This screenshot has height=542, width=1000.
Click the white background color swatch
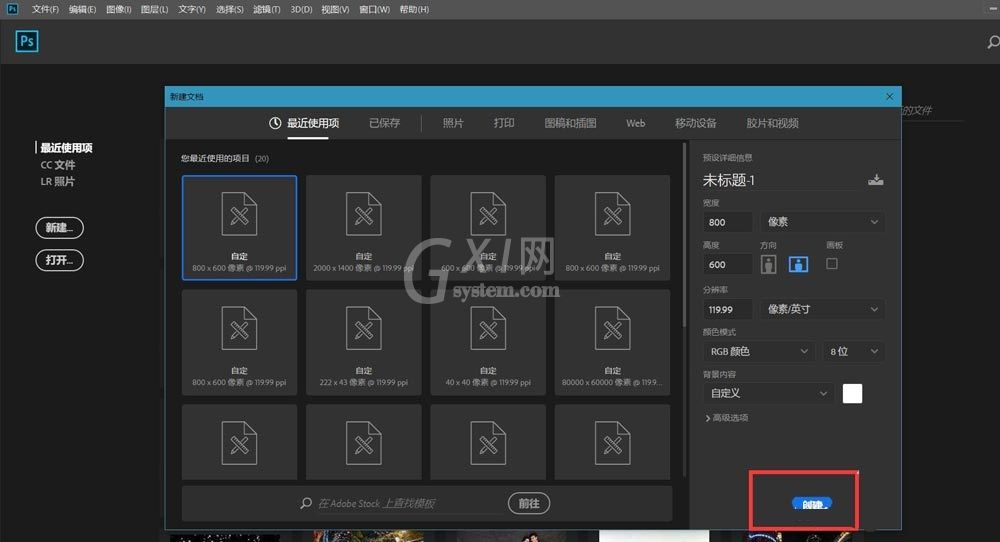point(852,393)
